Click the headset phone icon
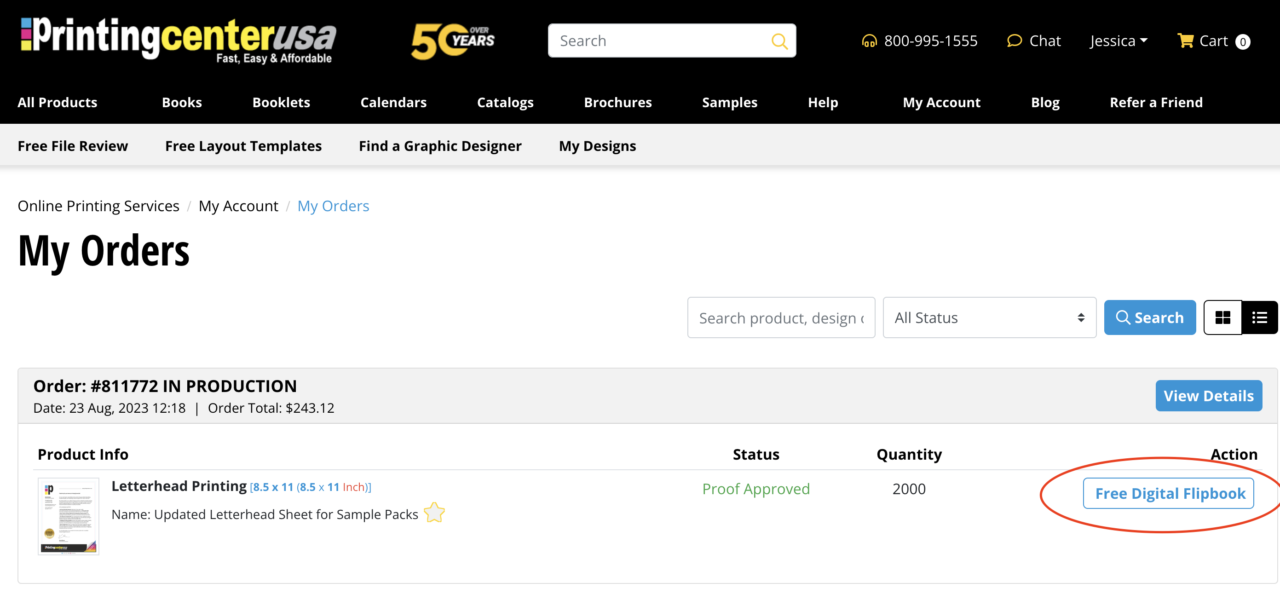 869,41
